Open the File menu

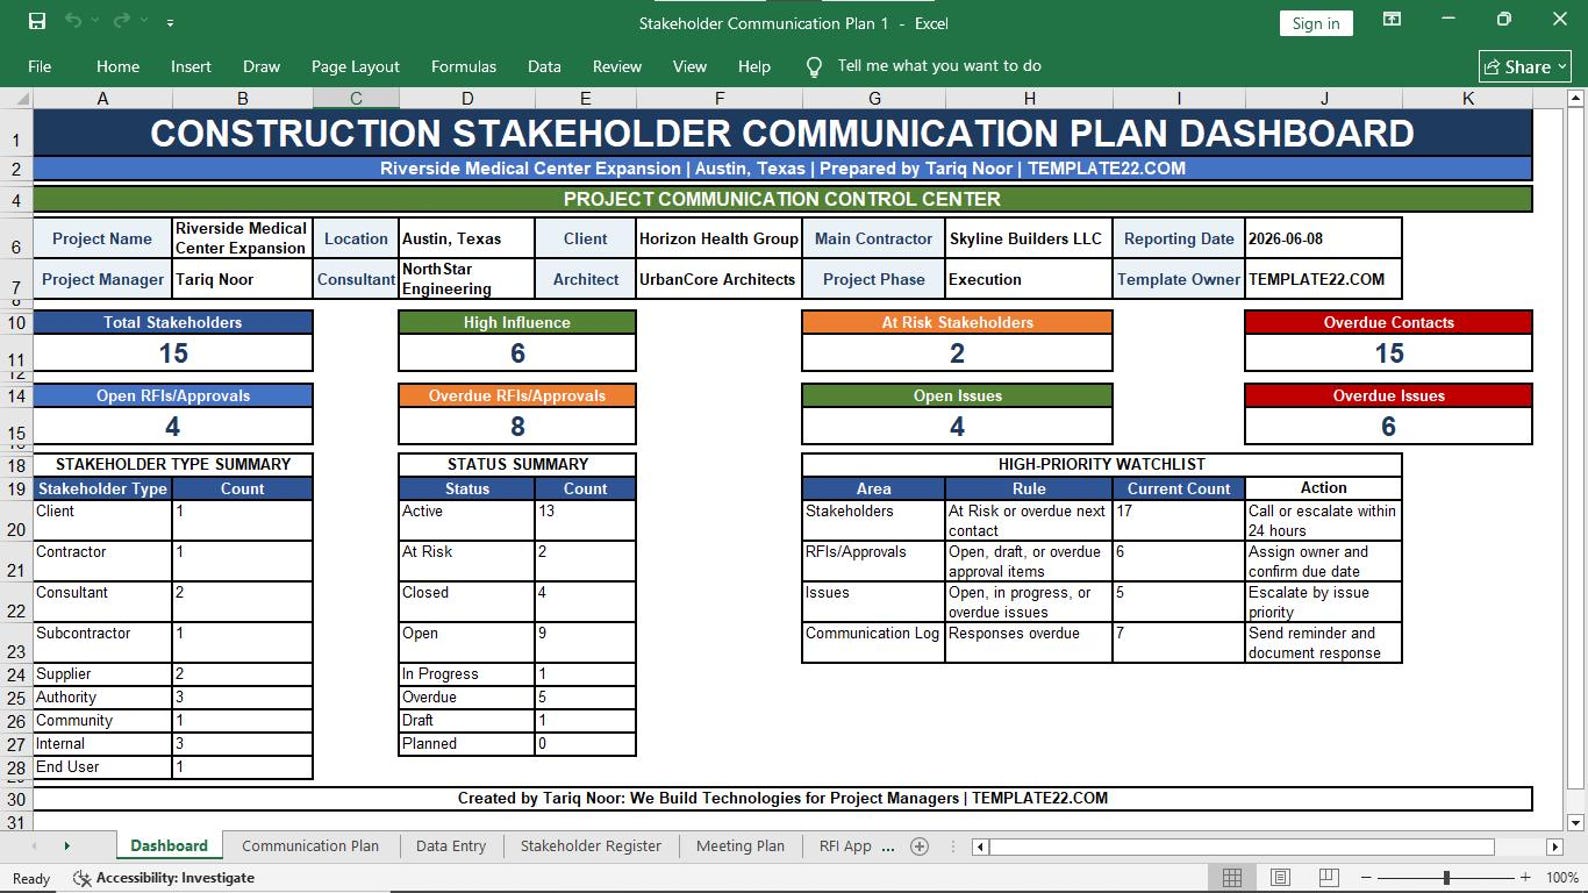click(x=40, y=66)
